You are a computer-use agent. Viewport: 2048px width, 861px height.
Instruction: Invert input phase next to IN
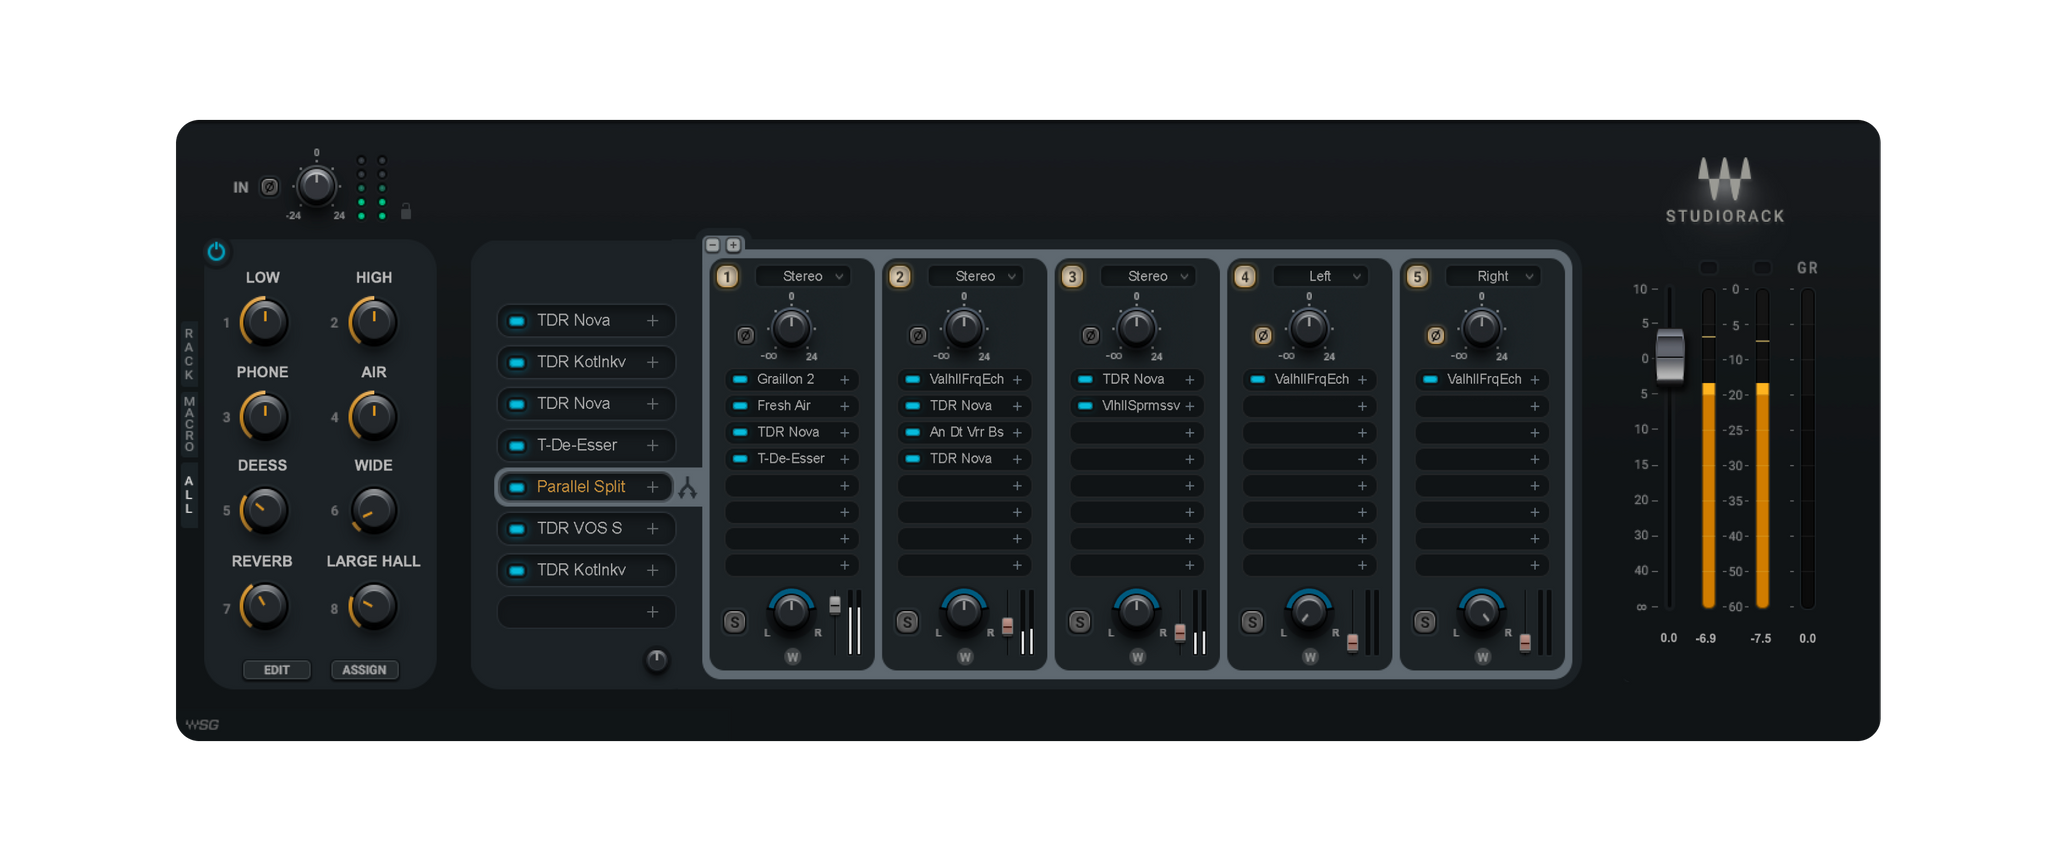click(x=269, y=187)
